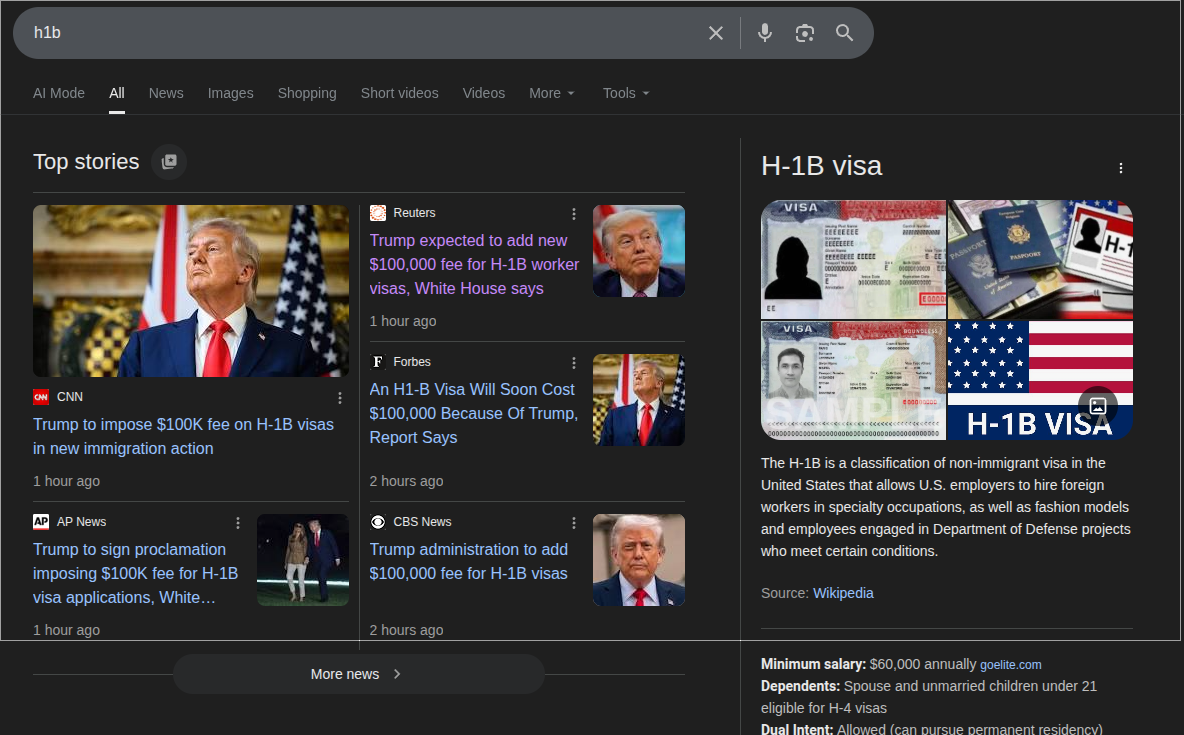This screenshot has width=1184, height=735.
Task: Click the H-1B visa panel title
Action: [822, 165]
